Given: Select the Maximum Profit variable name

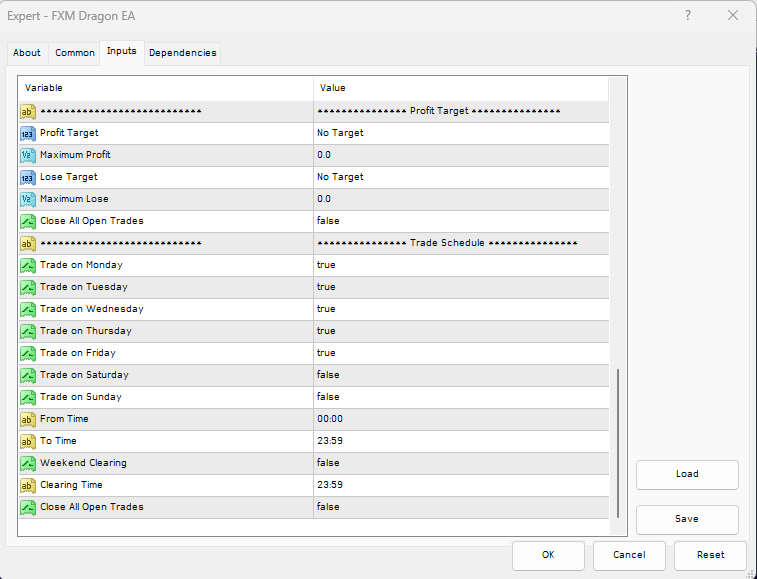Looking at the screenshot, I should (x=75, y=155).
